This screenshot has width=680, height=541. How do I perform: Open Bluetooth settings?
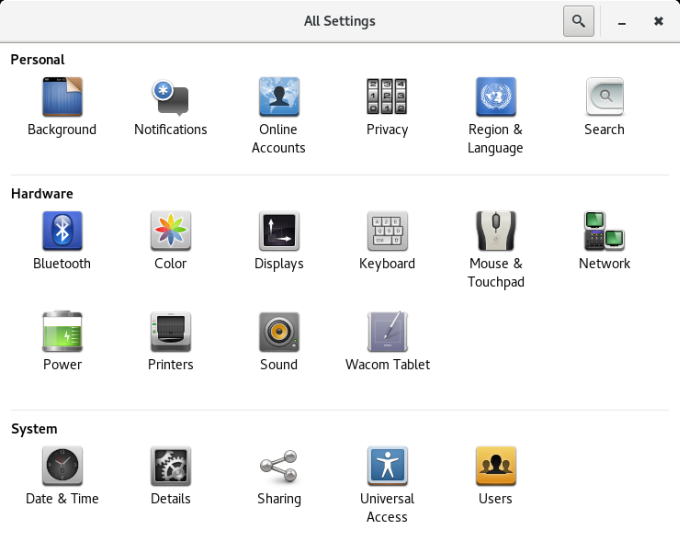[x=62, y=232]
